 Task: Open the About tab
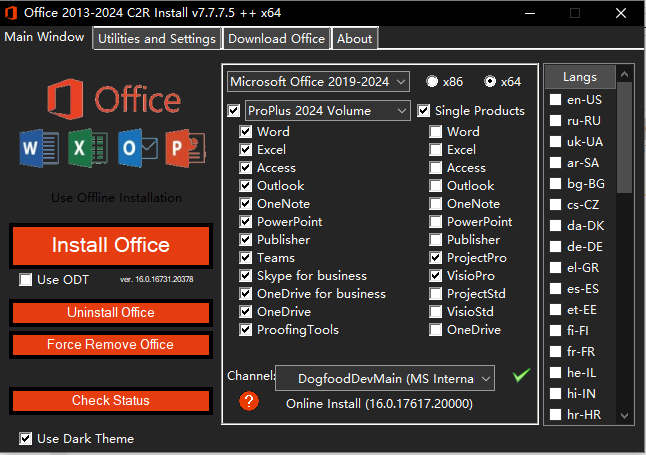[x=355, y=39]
